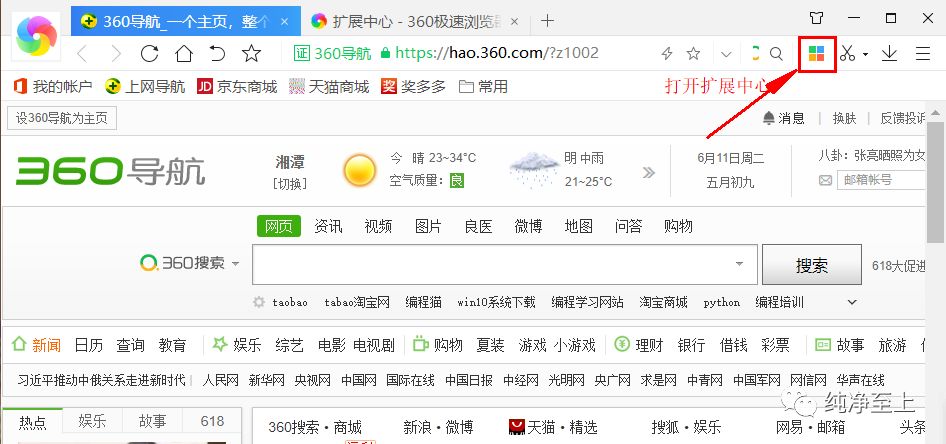Image resolution: width=946 pixels, height=444 pixels.
Task: Select the 购物 search tab
Action: [678, 226]
